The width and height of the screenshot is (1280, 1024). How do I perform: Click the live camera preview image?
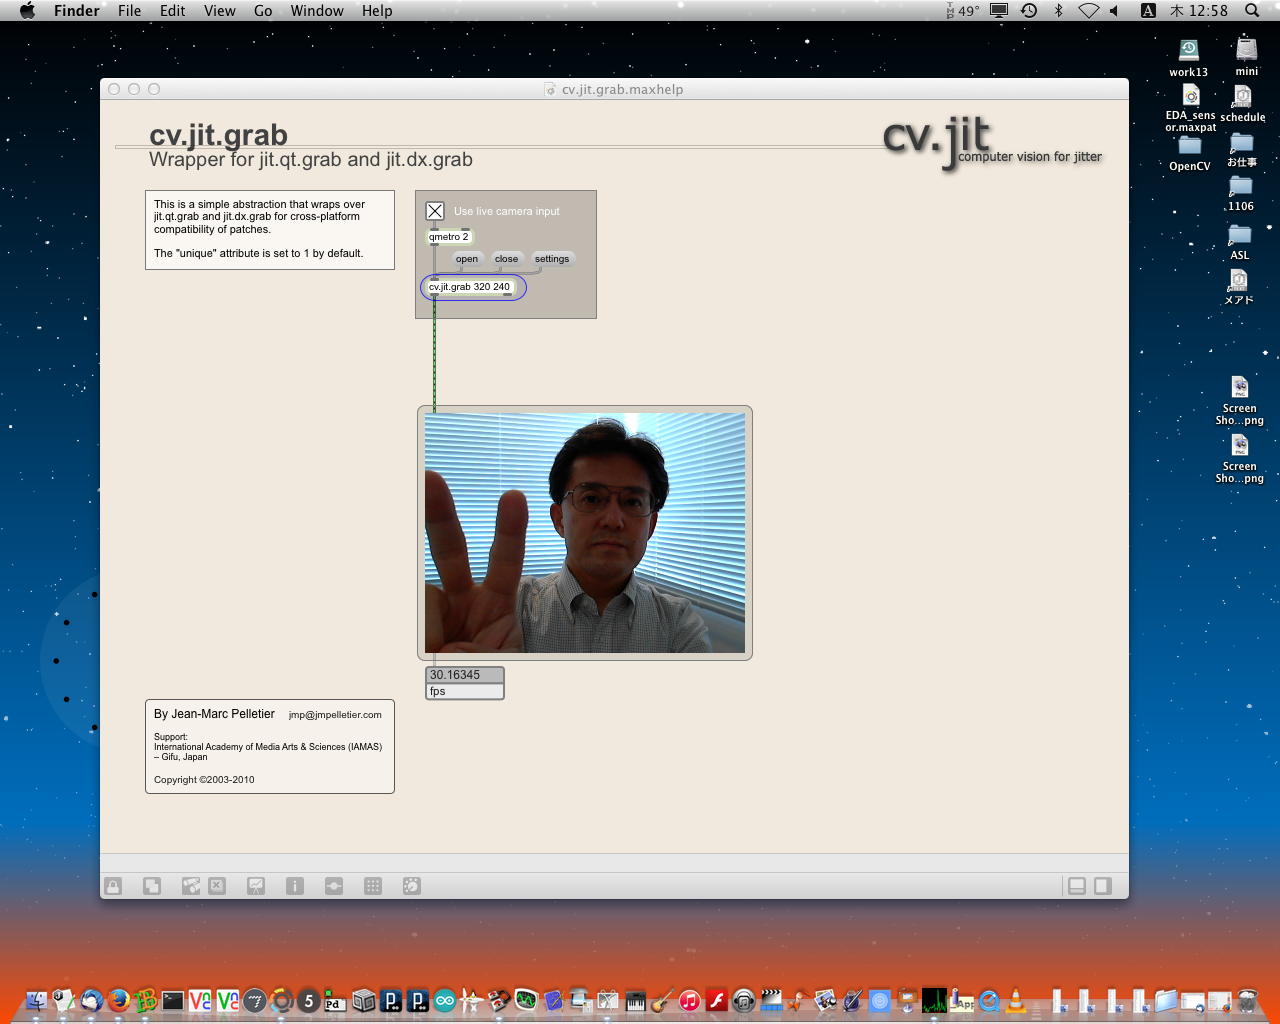(x=585, y=533)
